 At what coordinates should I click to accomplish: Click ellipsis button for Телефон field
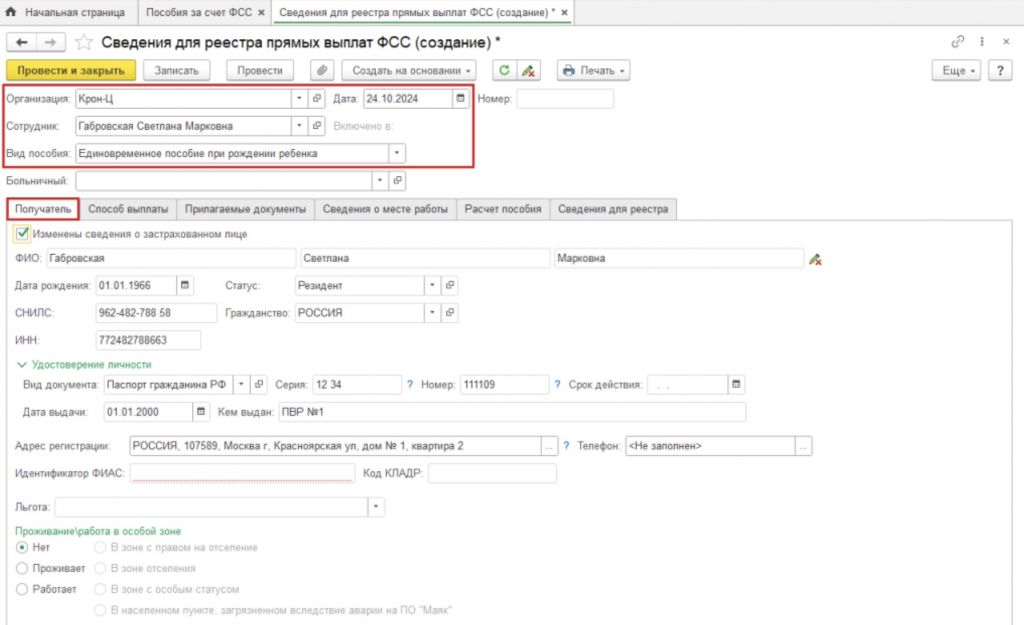click(x=803, y=446)
